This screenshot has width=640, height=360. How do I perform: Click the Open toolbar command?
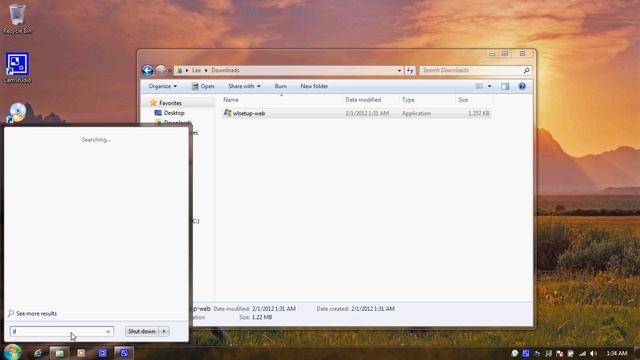203,86
